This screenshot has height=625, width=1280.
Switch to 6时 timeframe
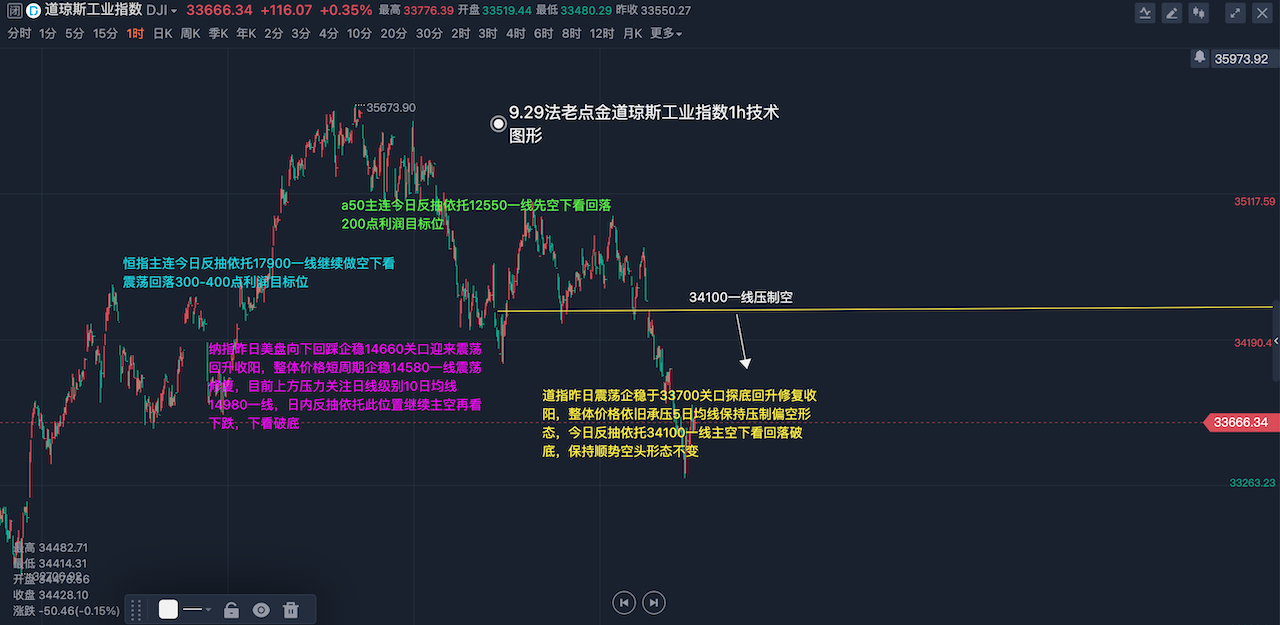544,33
